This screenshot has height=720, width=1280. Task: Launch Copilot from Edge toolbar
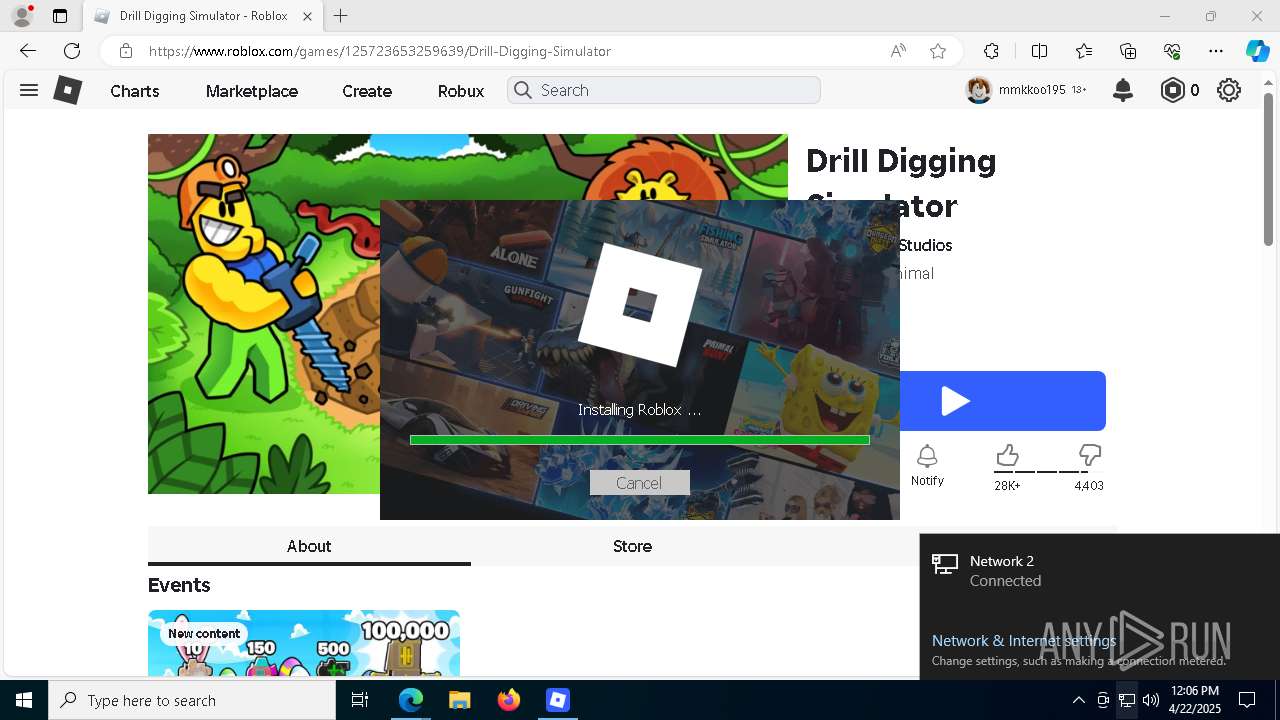(1257, 51)
